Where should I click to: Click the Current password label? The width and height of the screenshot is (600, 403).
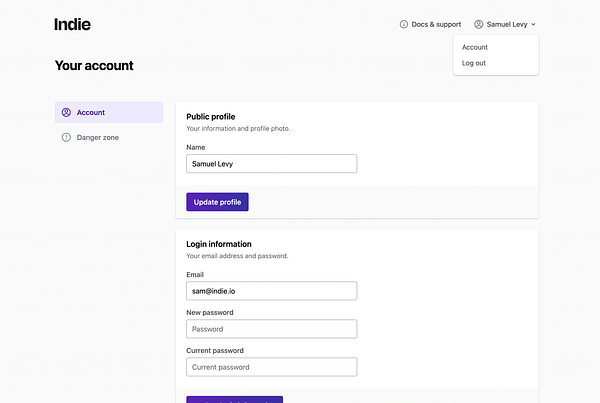click(215, 351)
